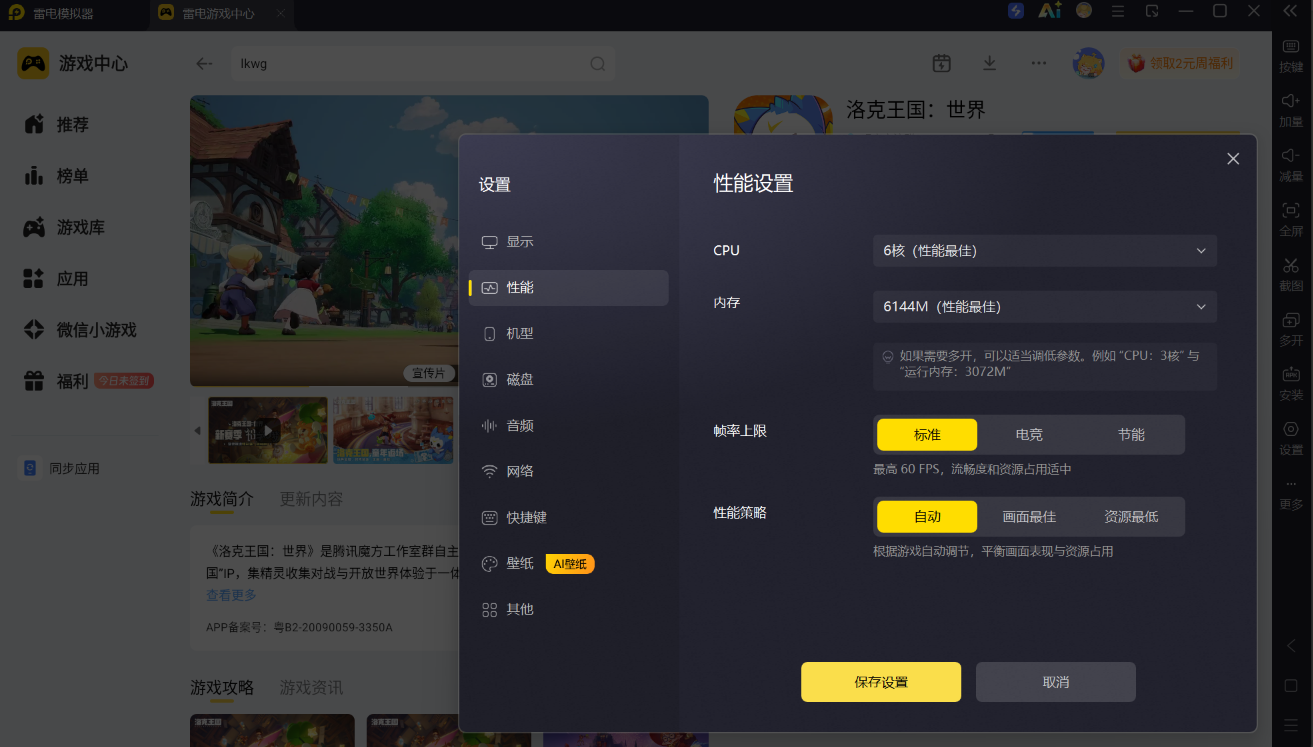Viewport: 1313px width, 747px height.
Task: Set frame rate limit to 节能
Action: (1131, 435)
